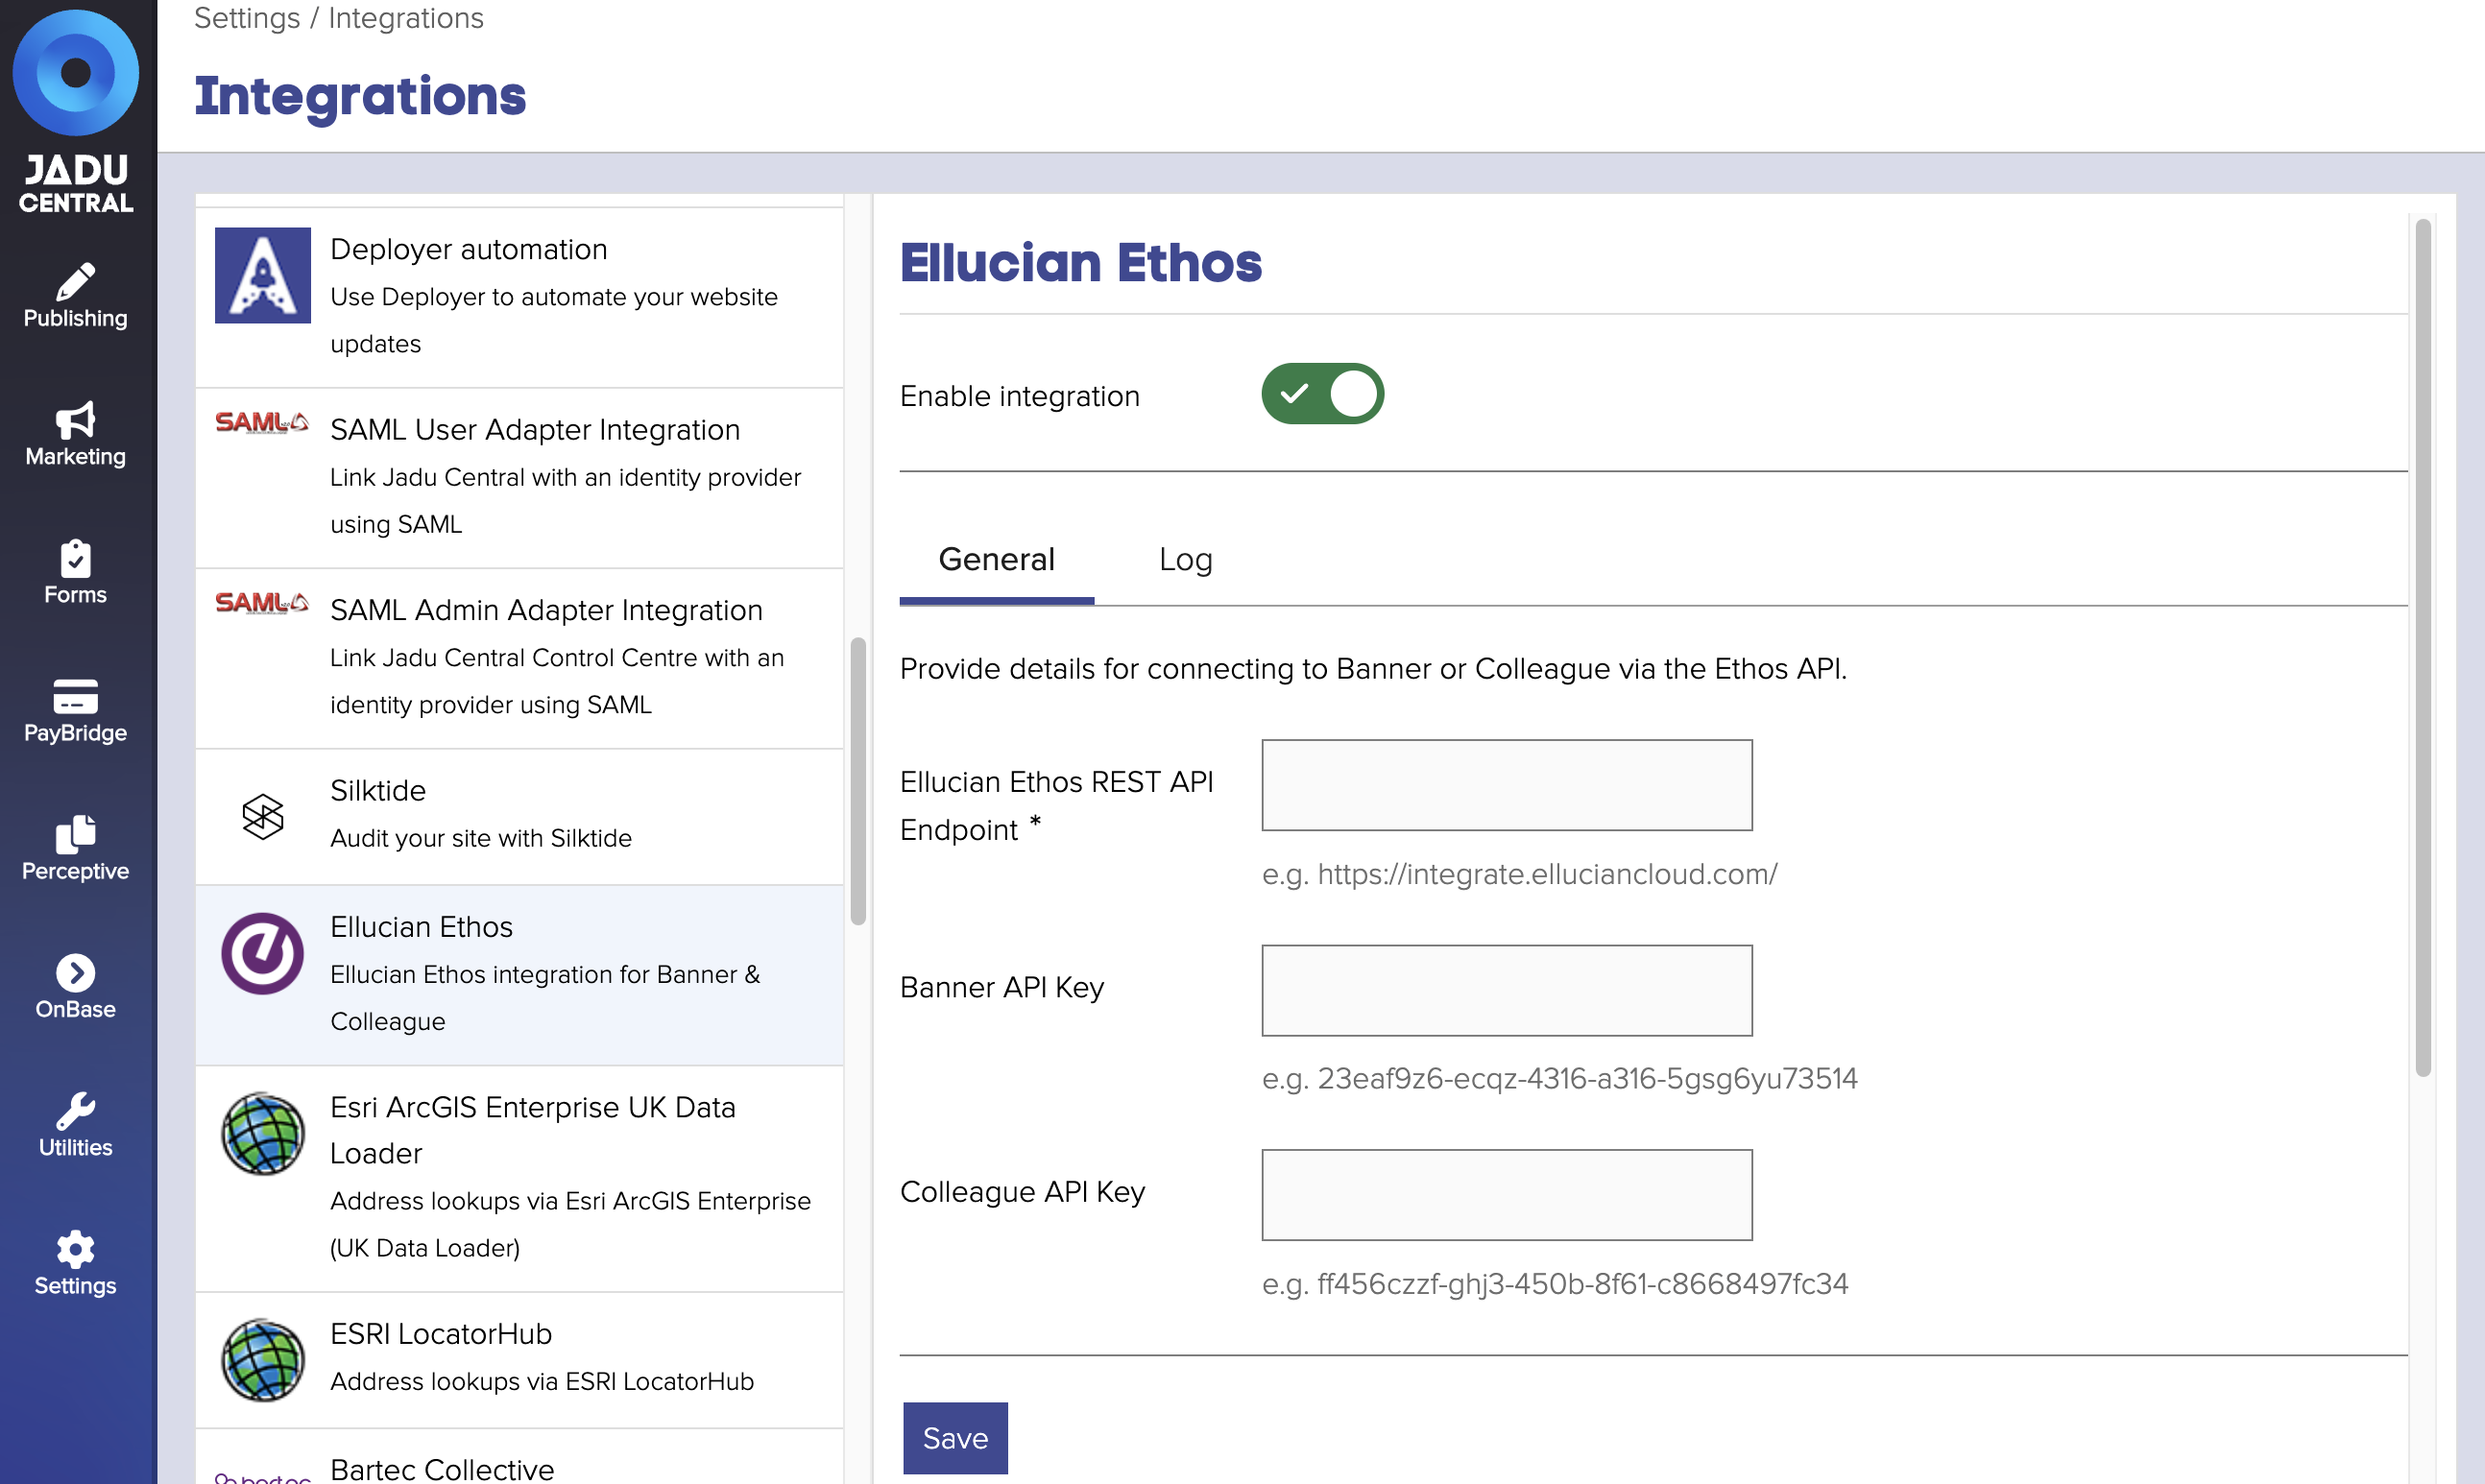Click the Esri ArcGIS globe icon
Image resolution: width=2485 pixels, height=1484 pixels.
263,1133
